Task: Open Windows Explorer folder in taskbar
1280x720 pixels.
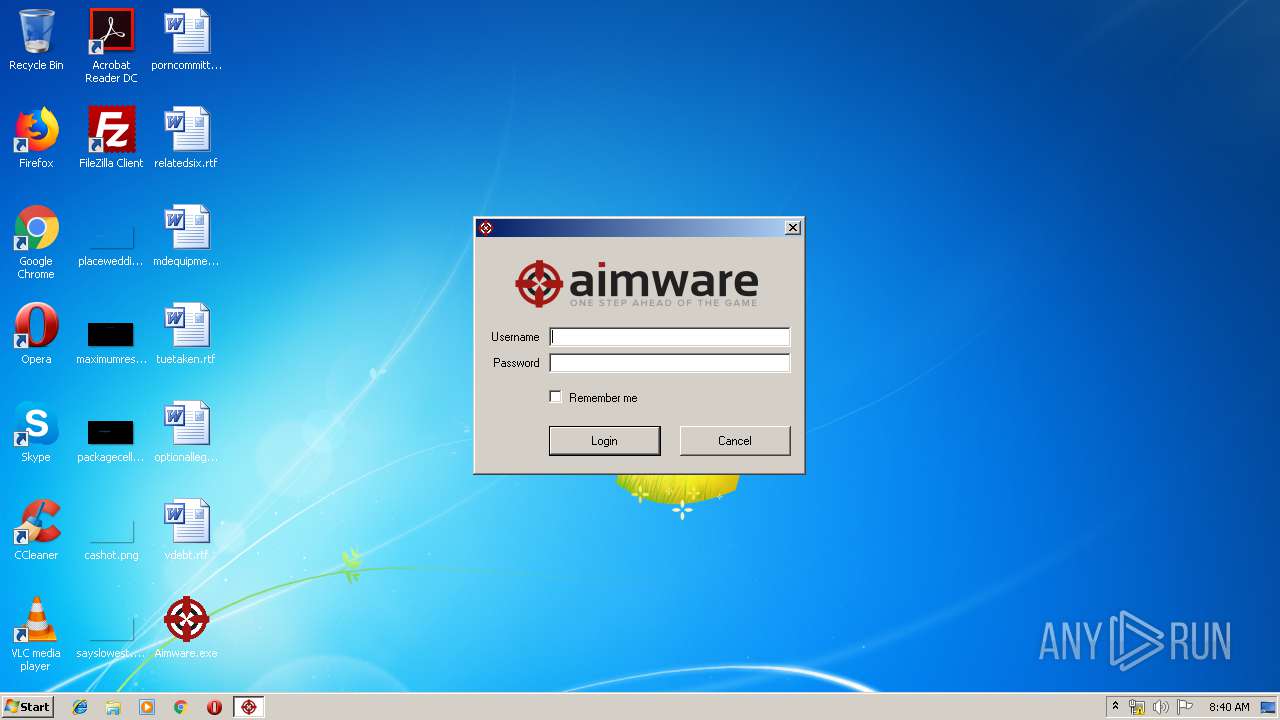Action: click(113, 707)
